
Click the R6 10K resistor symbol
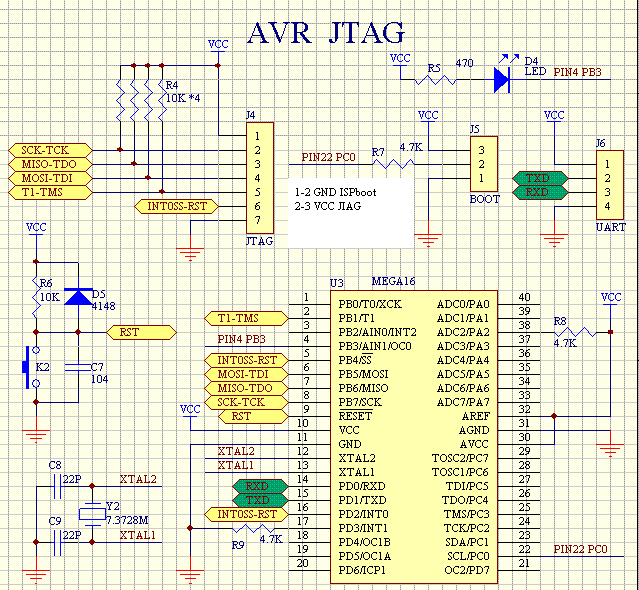click(36, 297)
